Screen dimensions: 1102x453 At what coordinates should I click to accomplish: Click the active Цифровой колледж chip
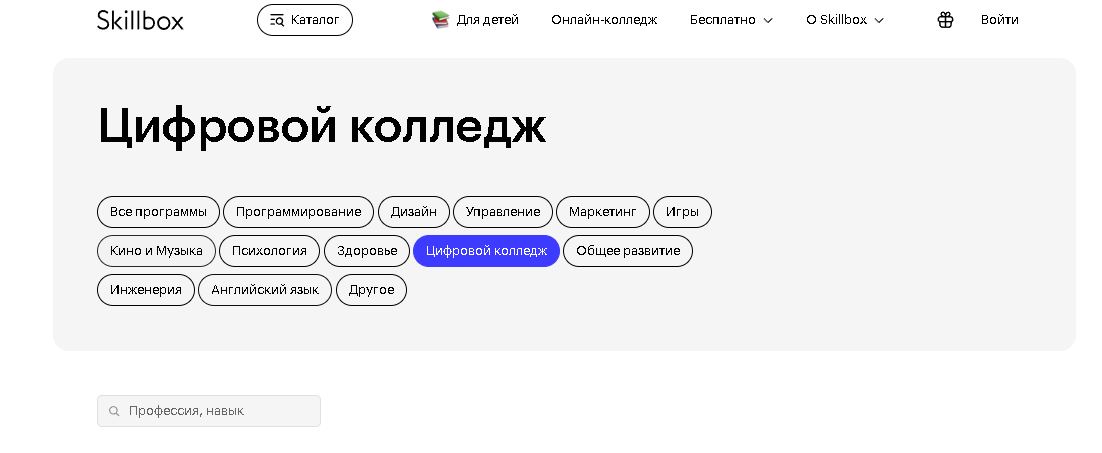[x=486, y=251]
